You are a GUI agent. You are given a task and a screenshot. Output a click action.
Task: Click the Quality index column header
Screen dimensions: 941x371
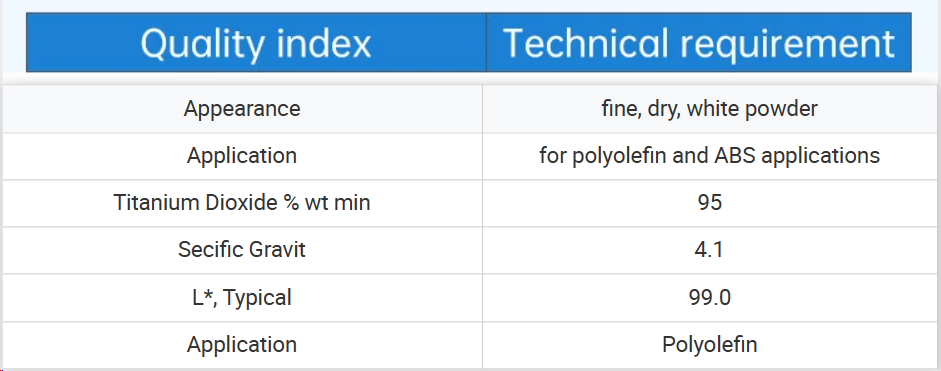(256, 43)
